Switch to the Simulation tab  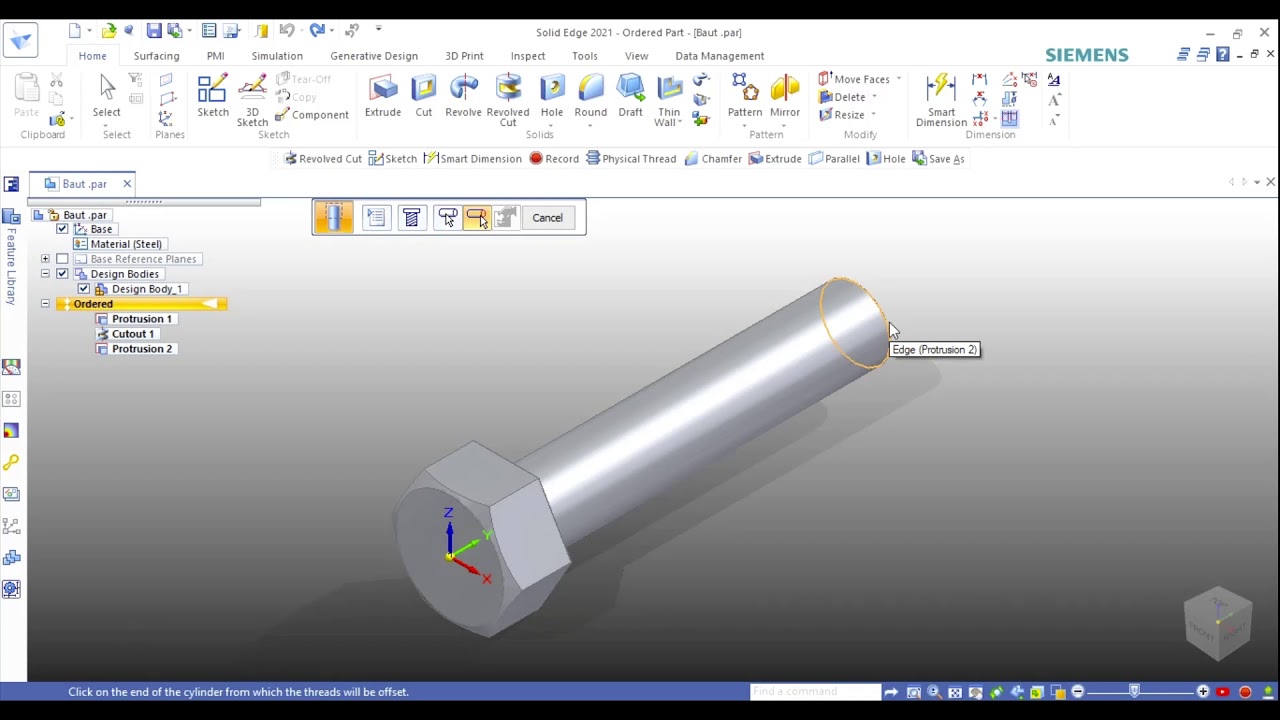(277, 56)
